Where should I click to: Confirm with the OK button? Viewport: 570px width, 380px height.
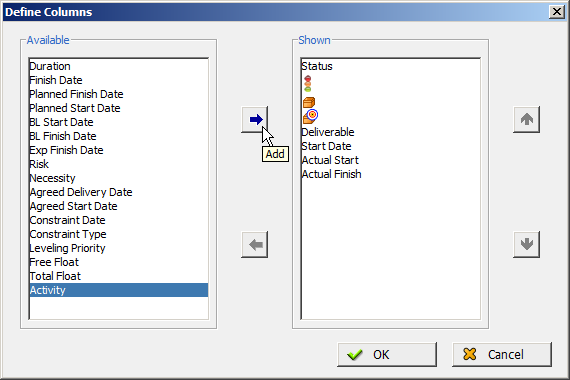point(387,355)
